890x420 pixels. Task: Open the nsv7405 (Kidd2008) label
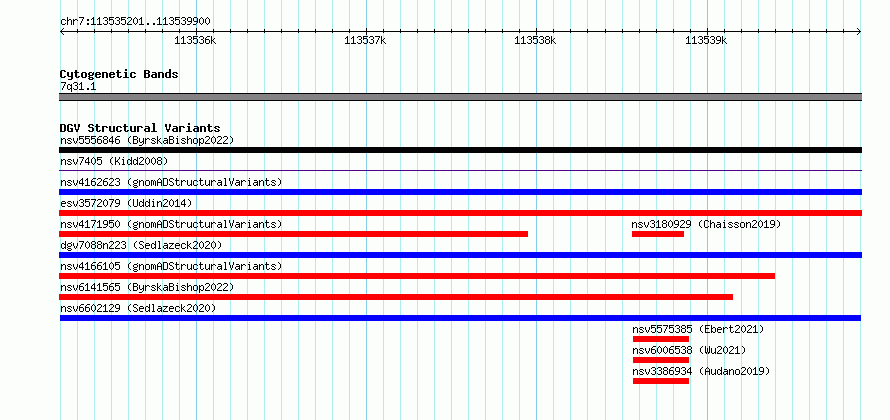(114, 161)
